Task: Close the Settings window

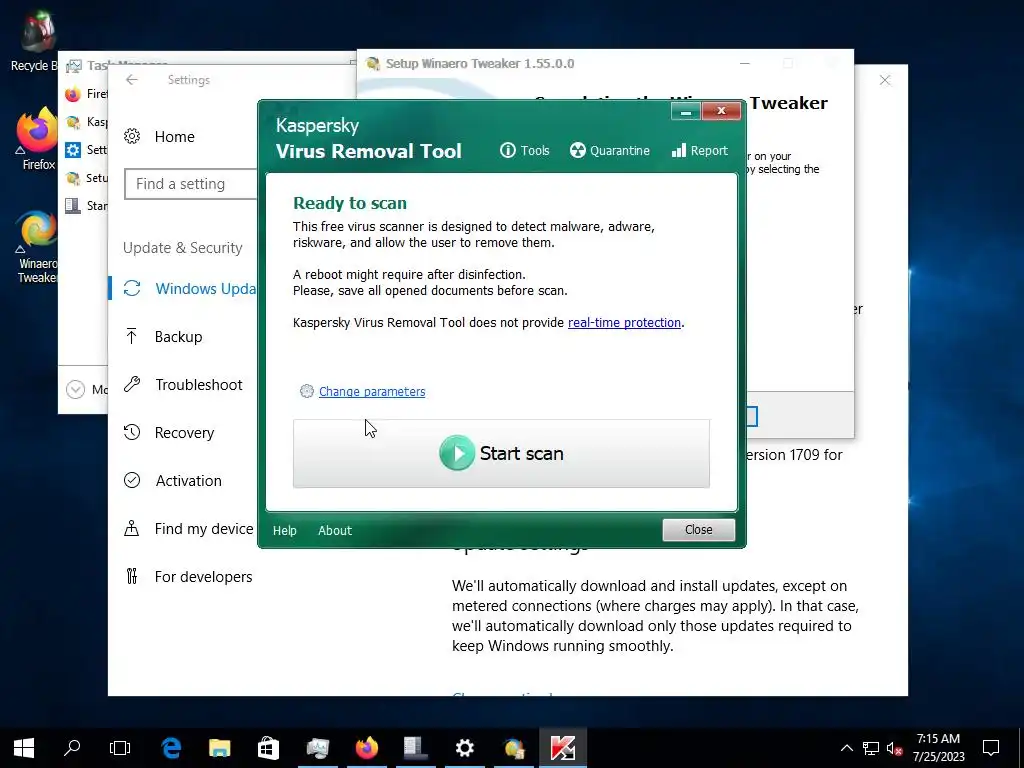Action: tap(885, 80)
